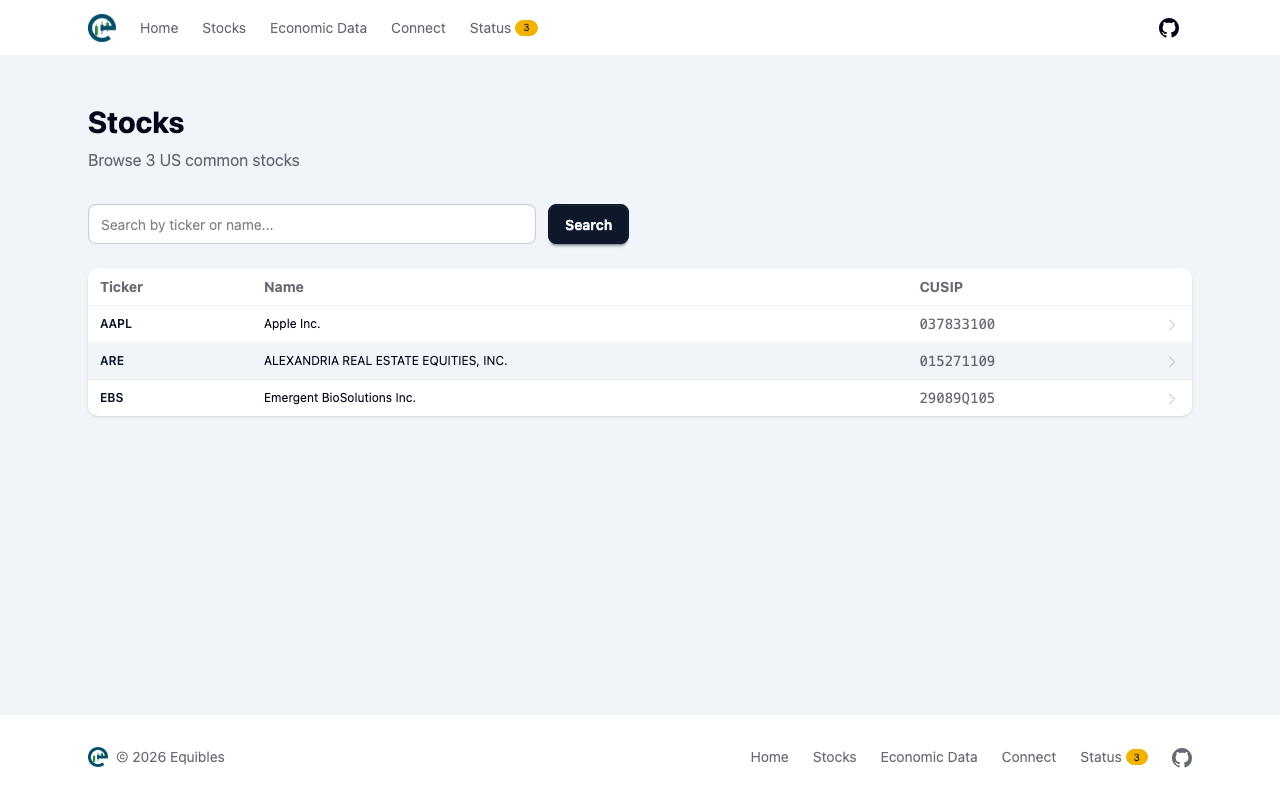Click the search by ticker input field
The width and height of the screenshot is (1280, 800).
click(x=311, y=224)
